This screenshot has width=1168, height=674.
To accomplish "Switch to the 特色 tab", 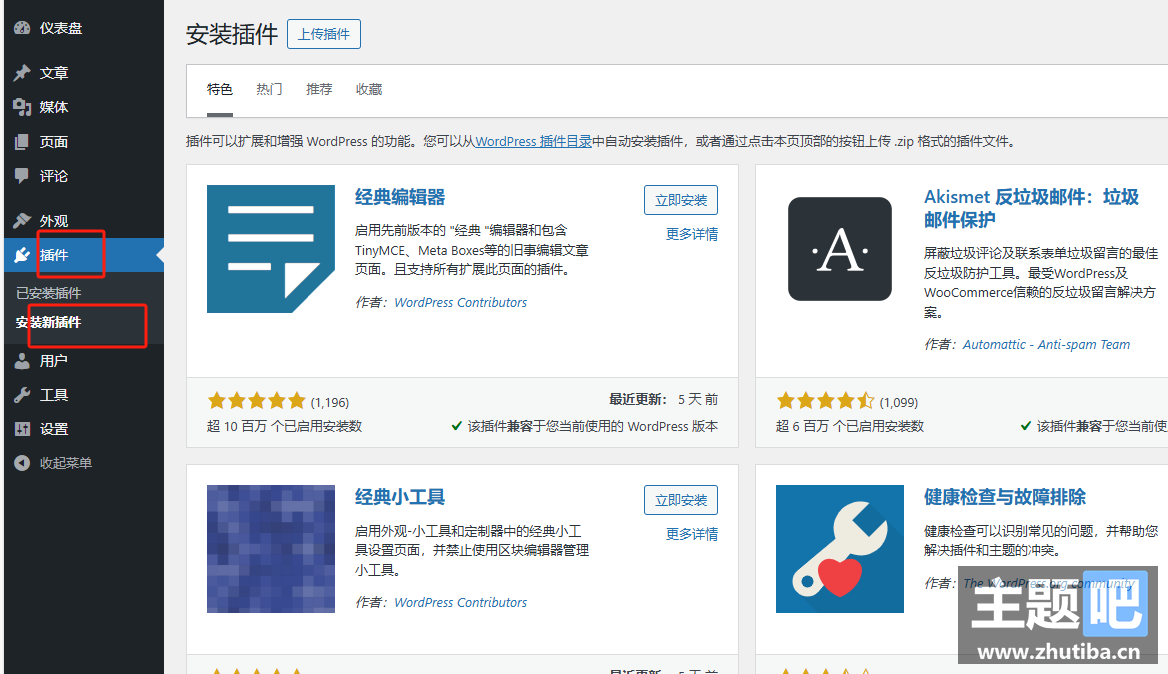I will tap(220, 89).
